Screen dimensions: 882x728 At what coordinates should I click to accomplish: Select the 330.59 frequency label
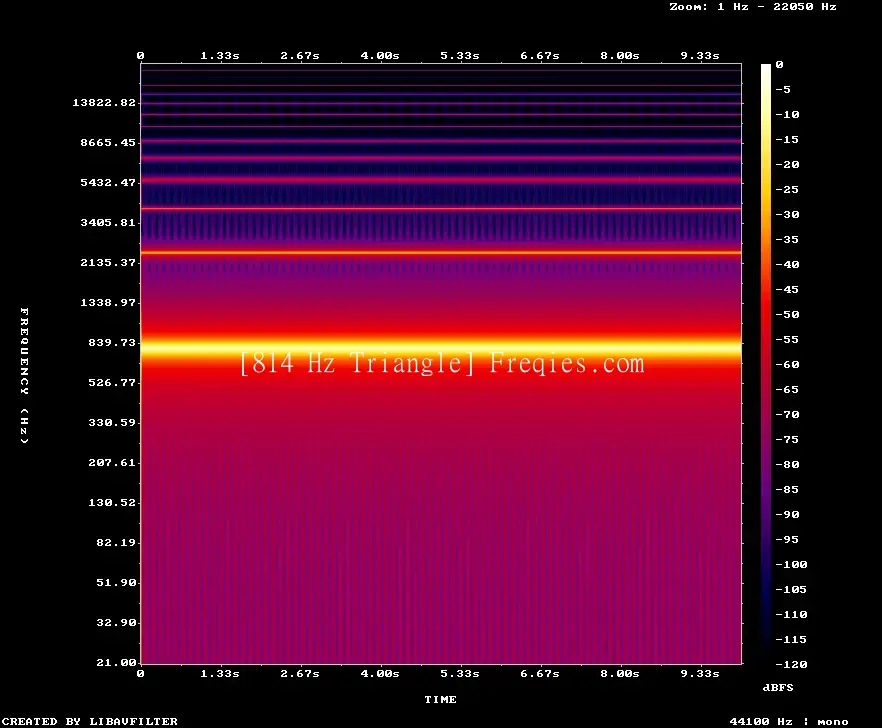pyautogui.click(x=112, y=422)
